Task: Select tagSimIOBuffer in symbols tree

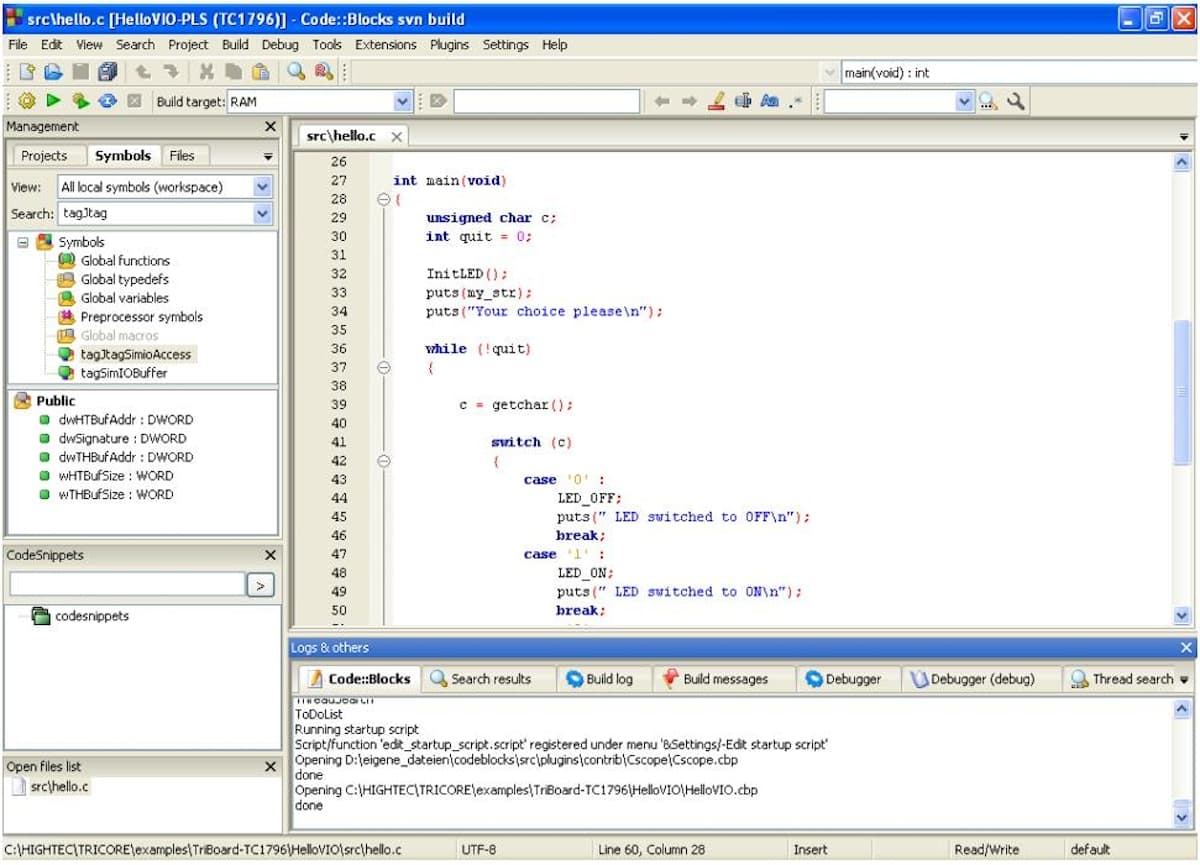Action: pos(124,373)
